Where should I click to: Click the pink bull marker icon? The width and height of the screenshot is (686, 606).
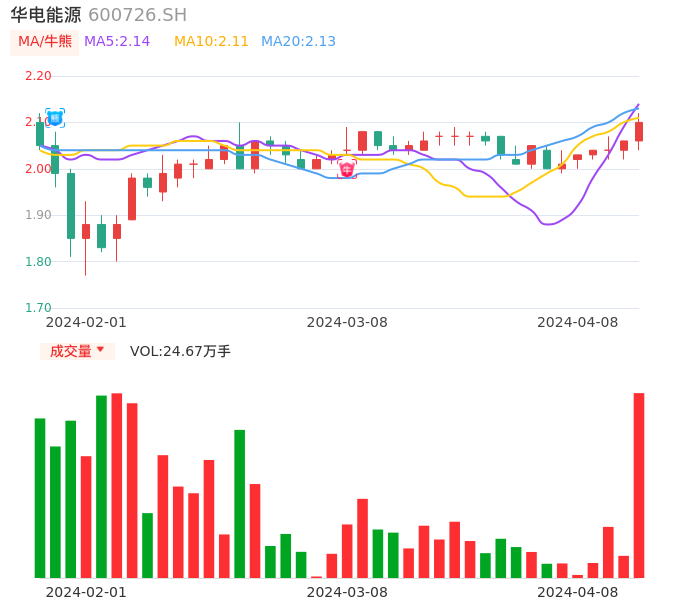click(x=347, y=170)
